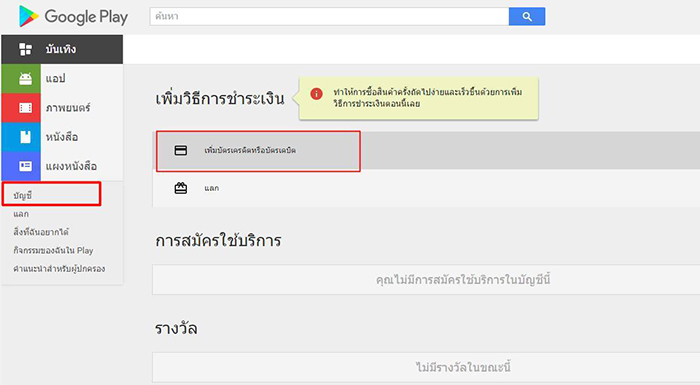Click ไม่มีรางวัลในขณะนี้ message

(463, 368)
